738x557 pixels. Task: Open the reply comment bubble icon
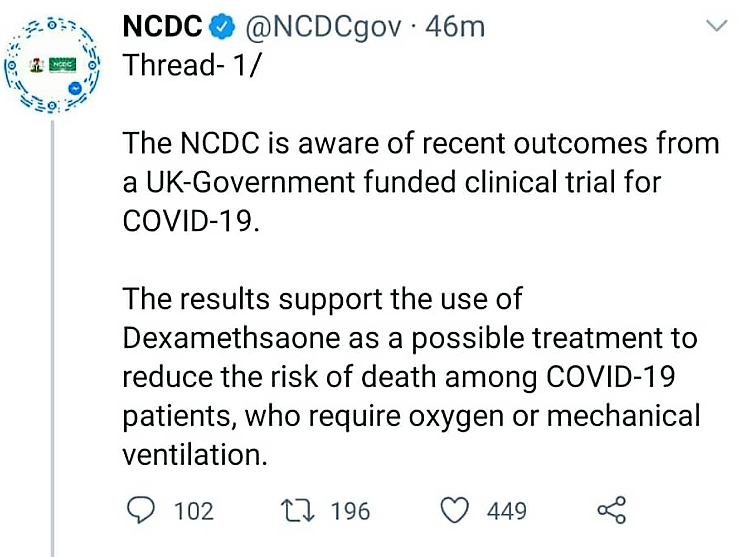(140, 510)
